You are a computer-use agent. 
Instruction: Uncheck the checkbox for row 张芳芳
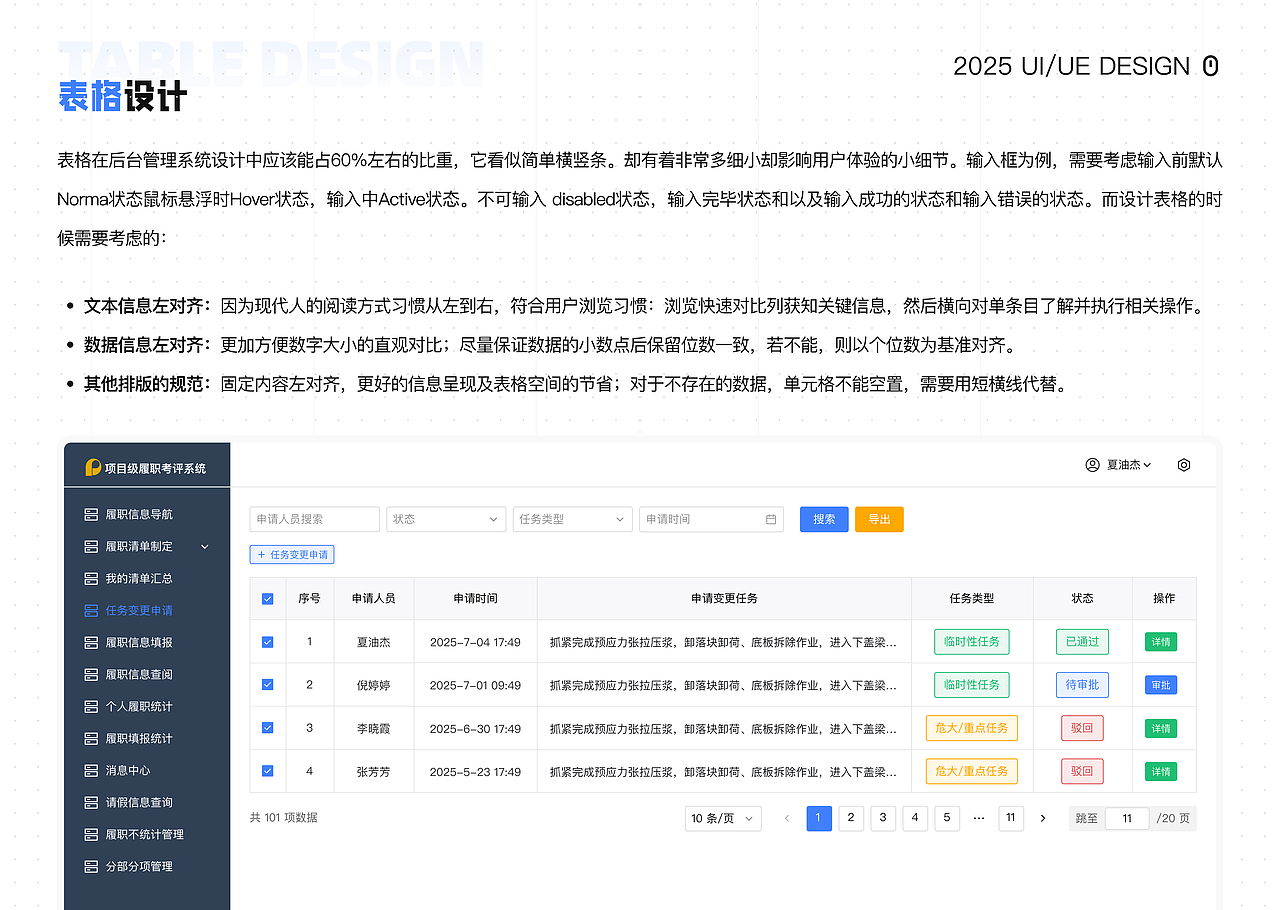coord(267,771)
